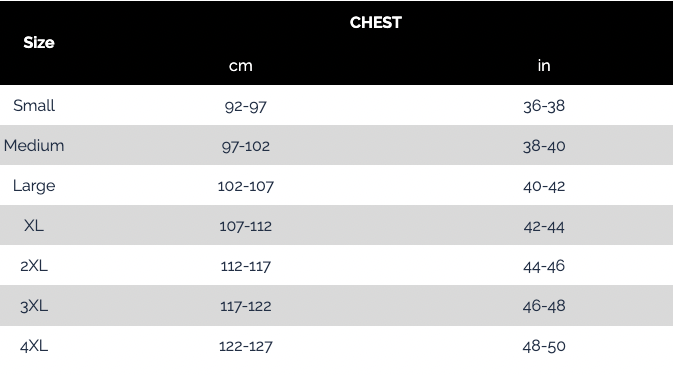The height and width of the screenshot is (375, 673).
Task: Select the XL size label
Action: coord(34,226)
